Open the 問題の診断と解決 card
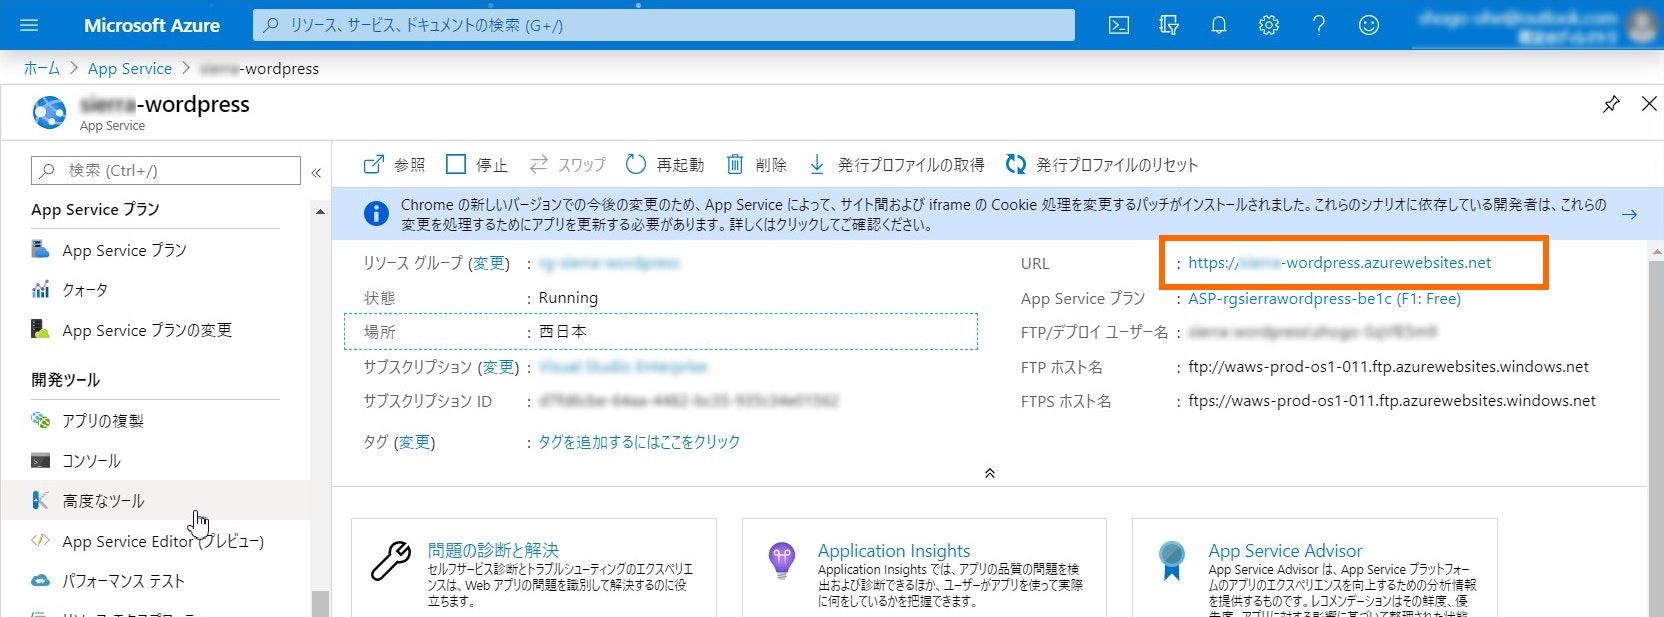This screenshot has height=617, width=1664. [534, 568]
